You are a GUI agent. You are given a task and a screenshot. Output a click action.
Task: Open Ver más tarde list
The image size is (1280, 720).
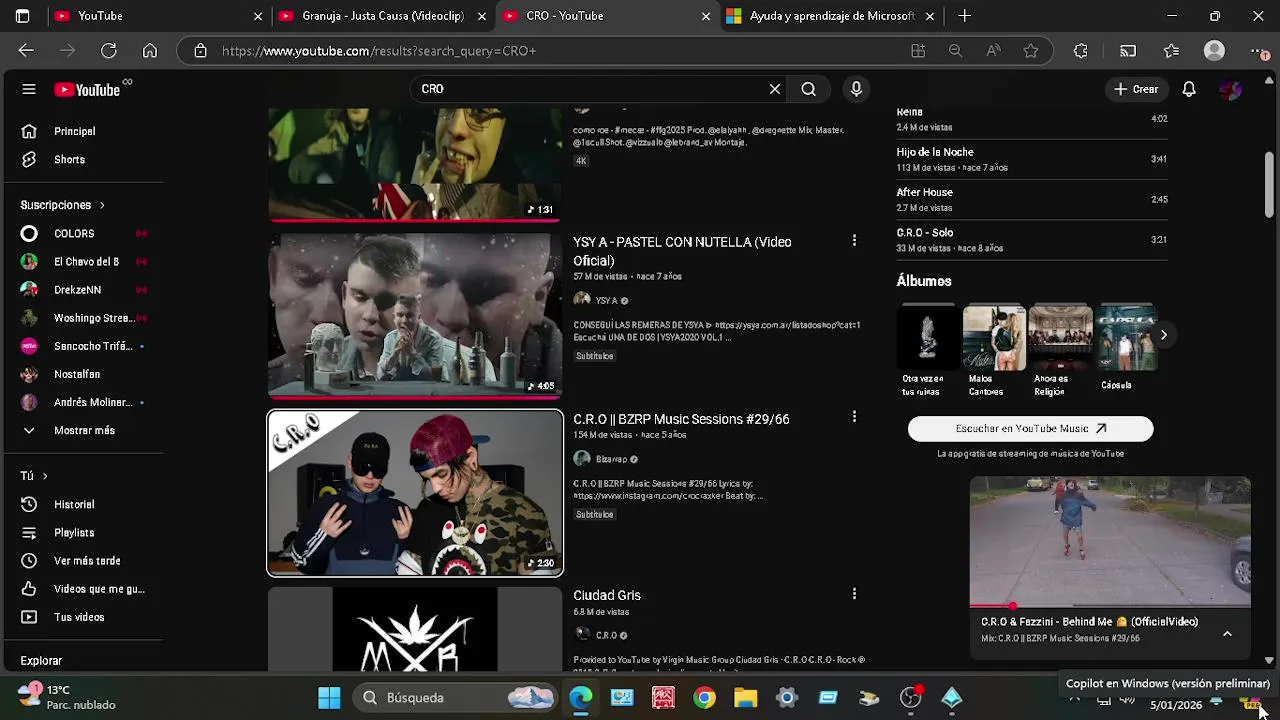[x=87, y=561]
